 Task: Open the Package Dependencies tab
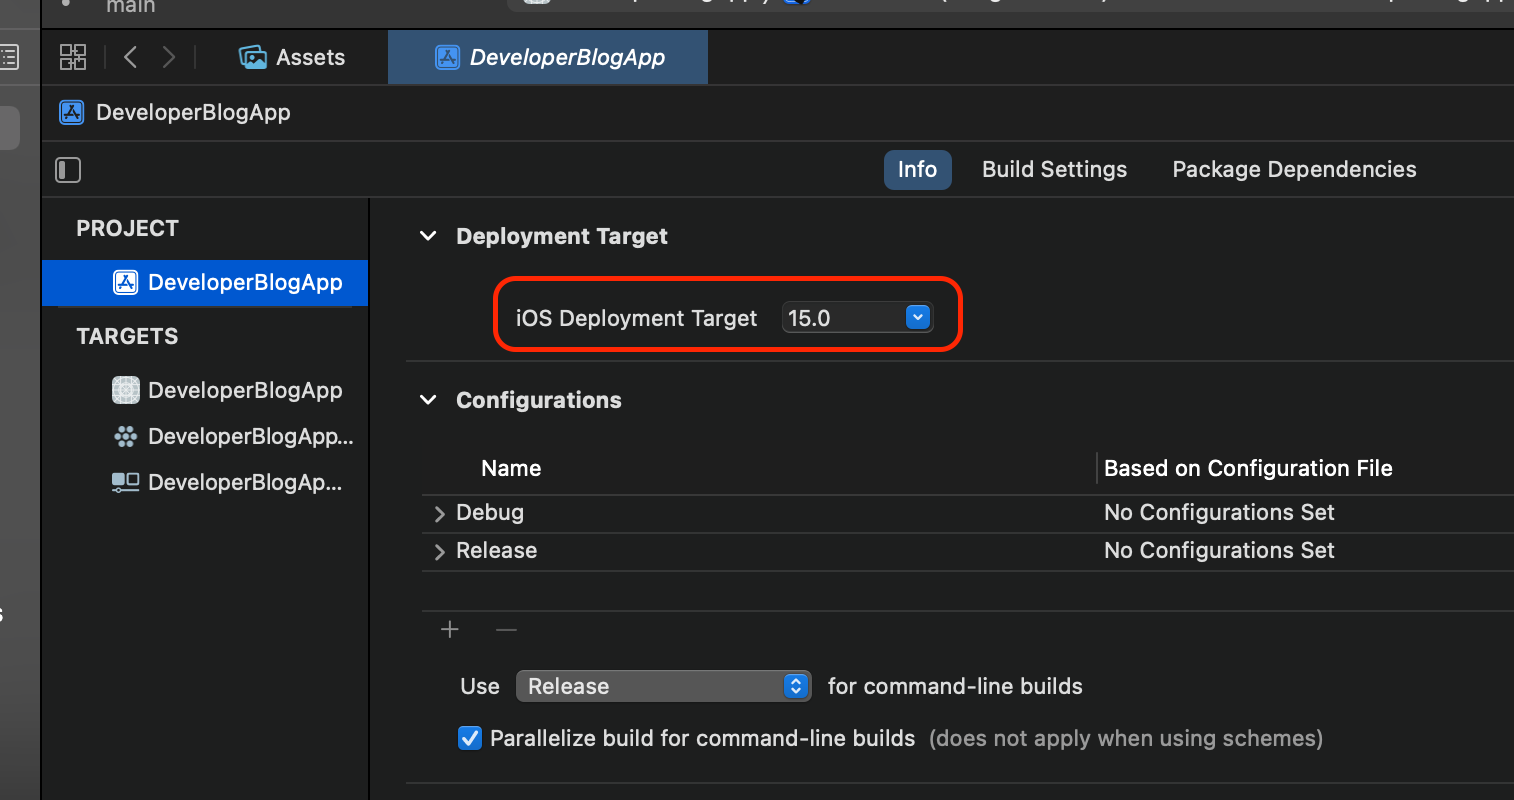point(1294,169)
